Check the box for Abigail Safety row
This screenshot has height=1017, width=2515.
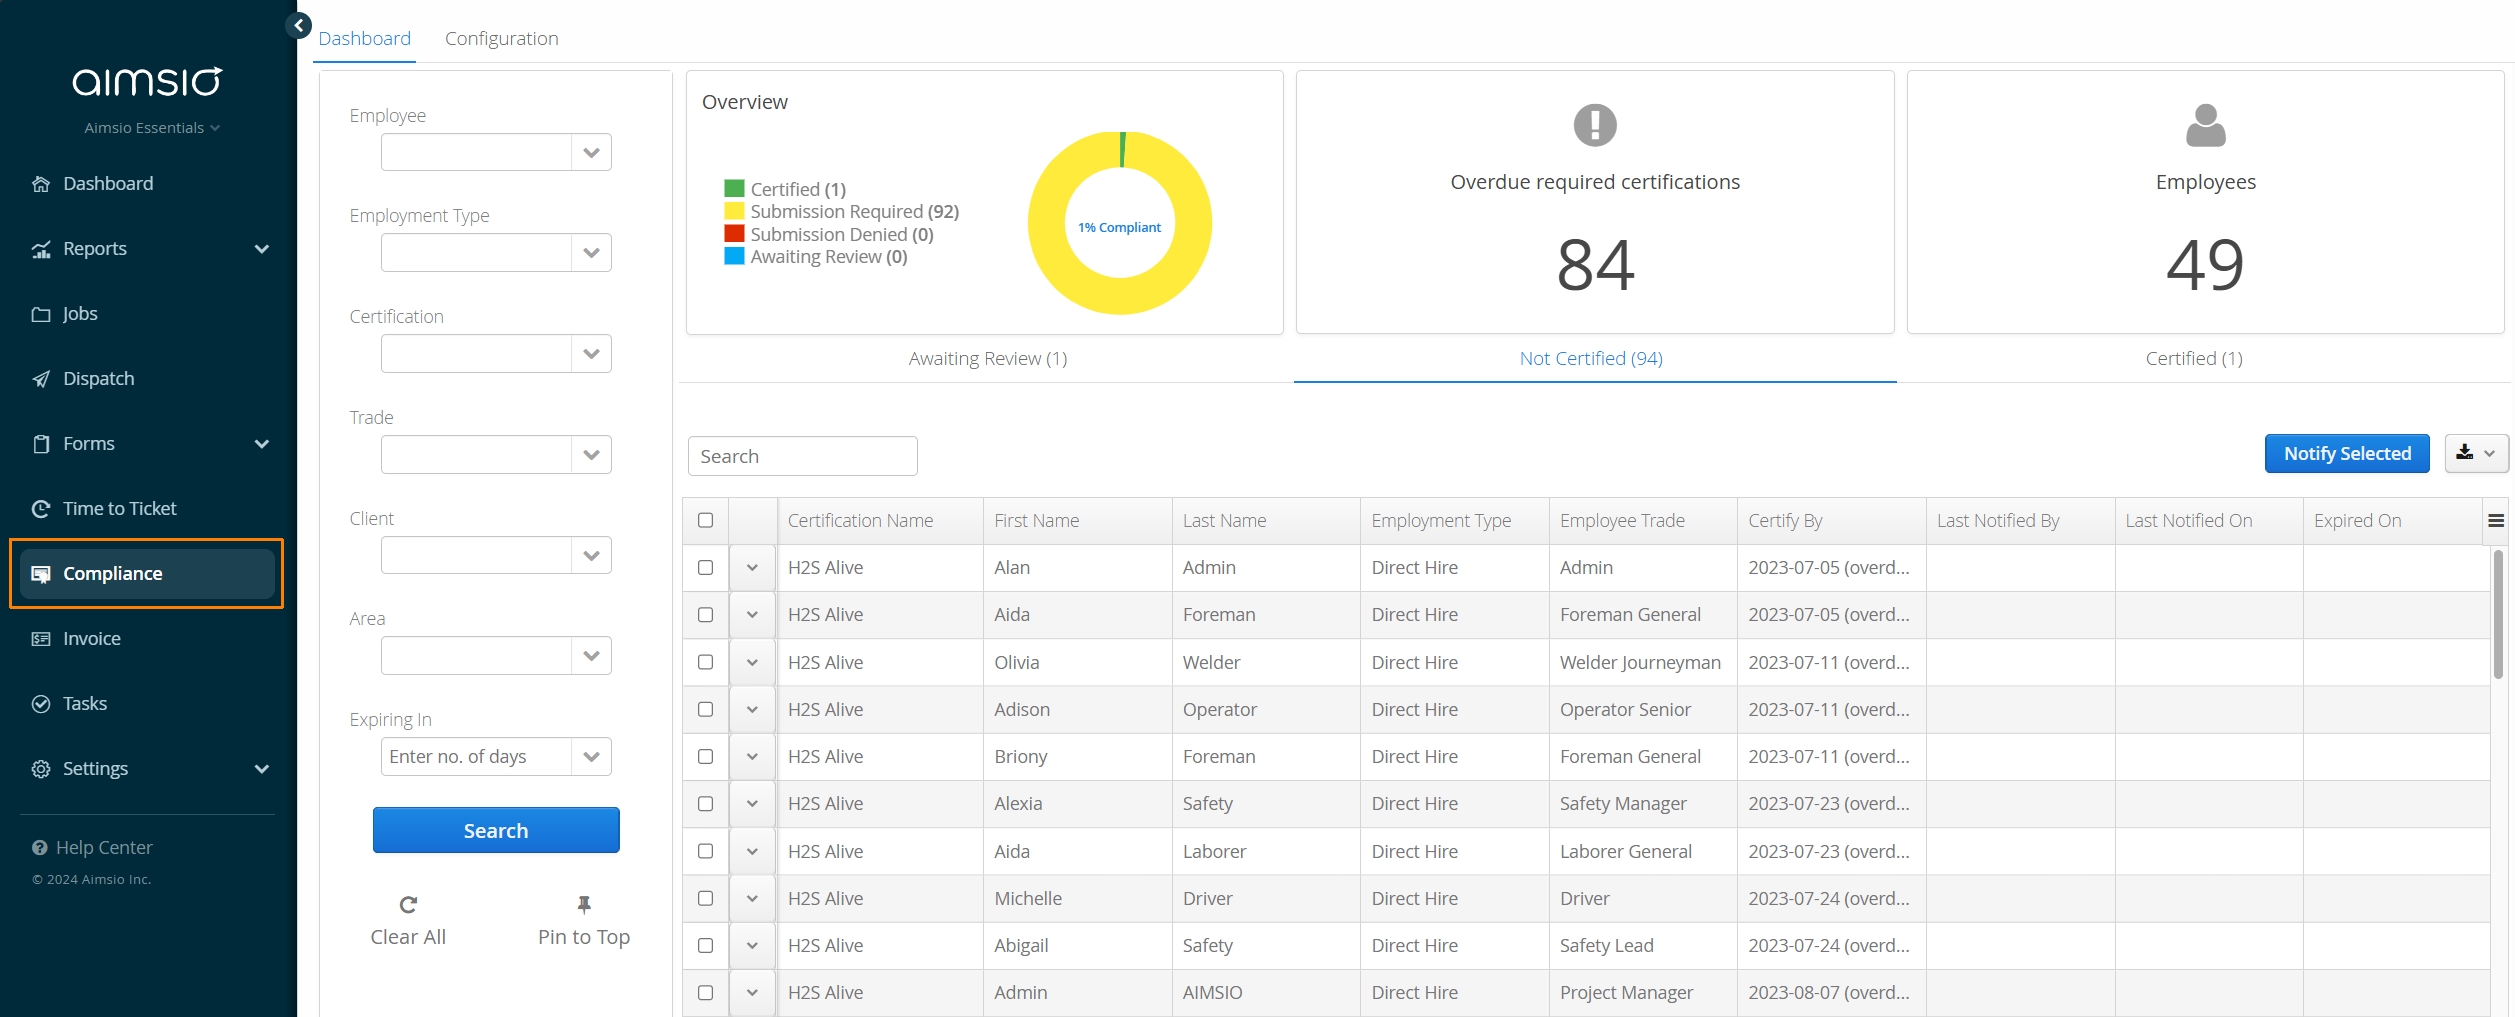[706, 945]
